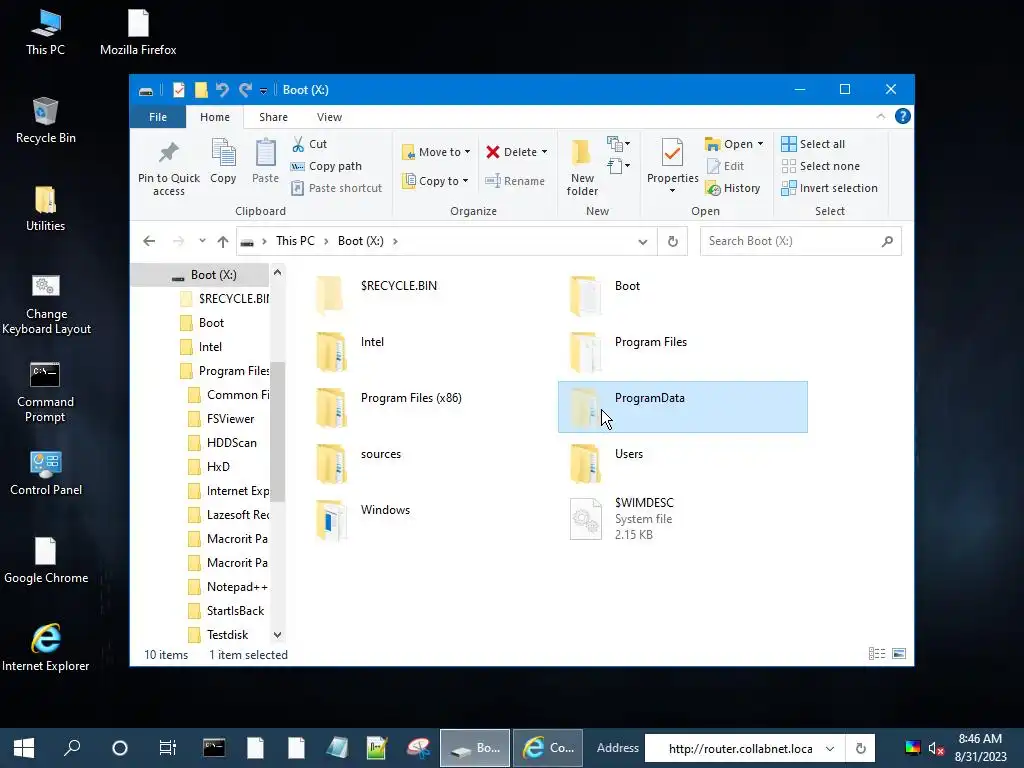The image size is (1024, 768).
Task: Click the Quick Access Properties checkmark icon
Action: (x=178, y=90)
